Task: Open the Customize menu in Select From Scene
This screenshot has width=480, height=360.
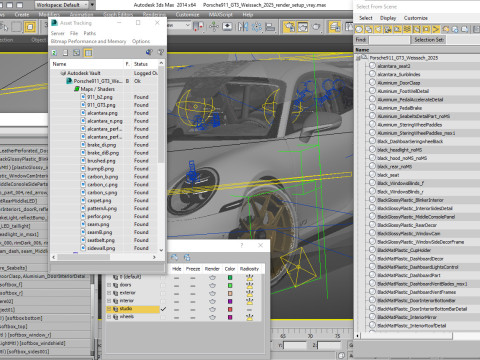Action: (x=416, y=18)
